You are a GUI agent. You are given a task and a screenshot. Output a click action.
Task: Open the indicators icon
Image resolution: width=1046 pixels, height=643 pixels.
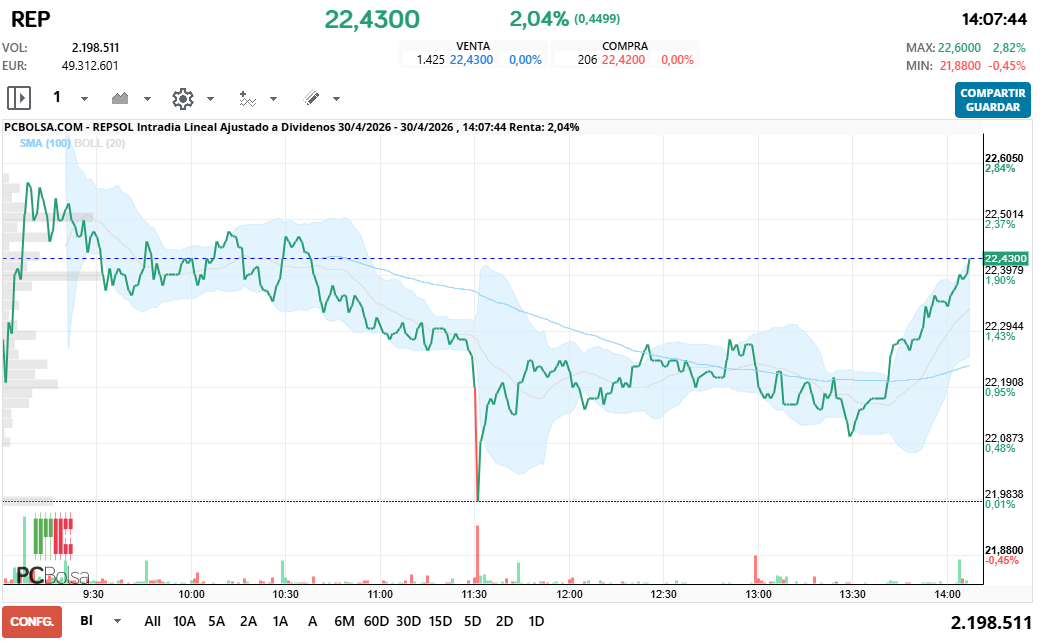[247, 99]
